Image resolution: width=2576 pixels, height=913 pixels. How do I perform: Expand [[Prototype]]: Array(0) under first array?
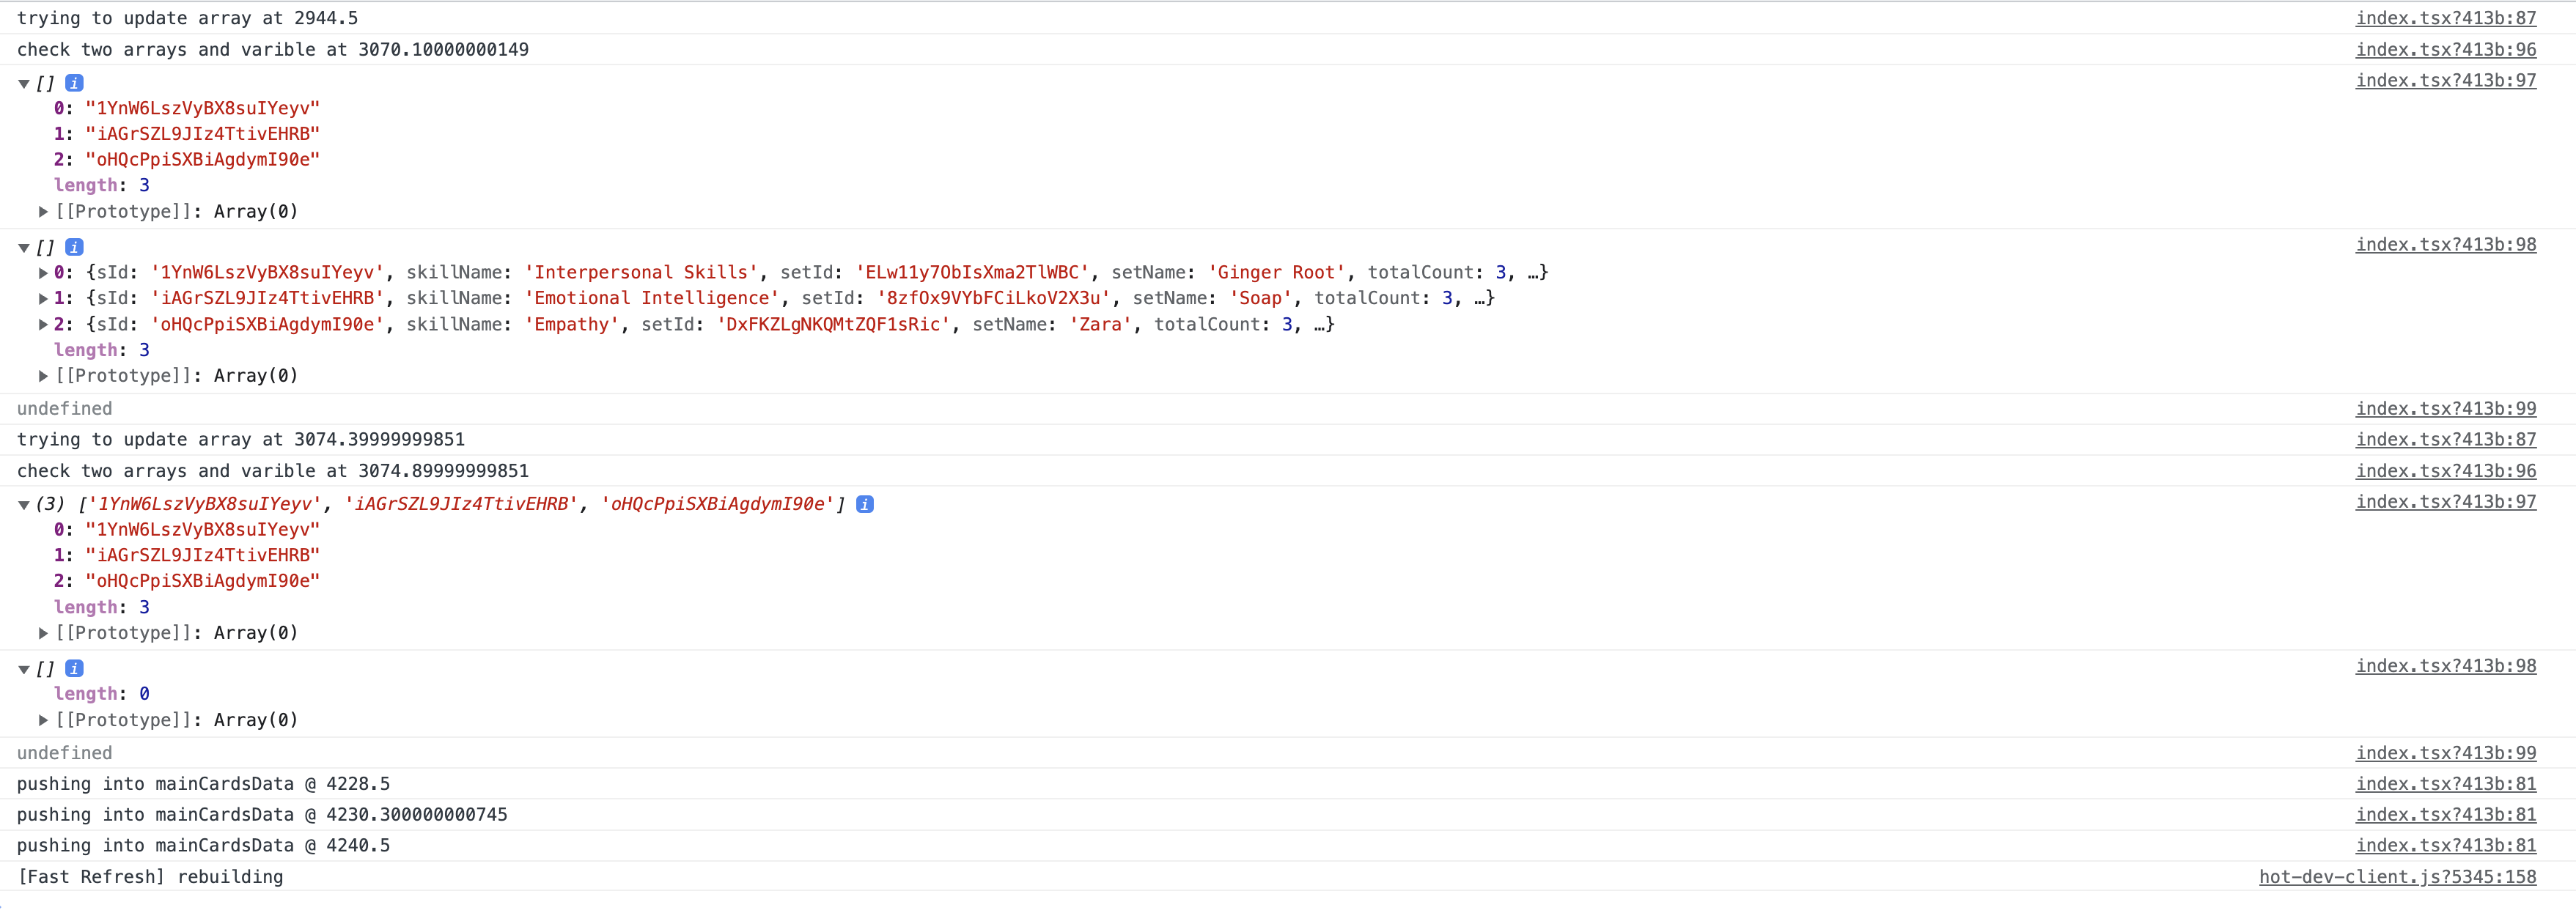click(x=43, y=211)
